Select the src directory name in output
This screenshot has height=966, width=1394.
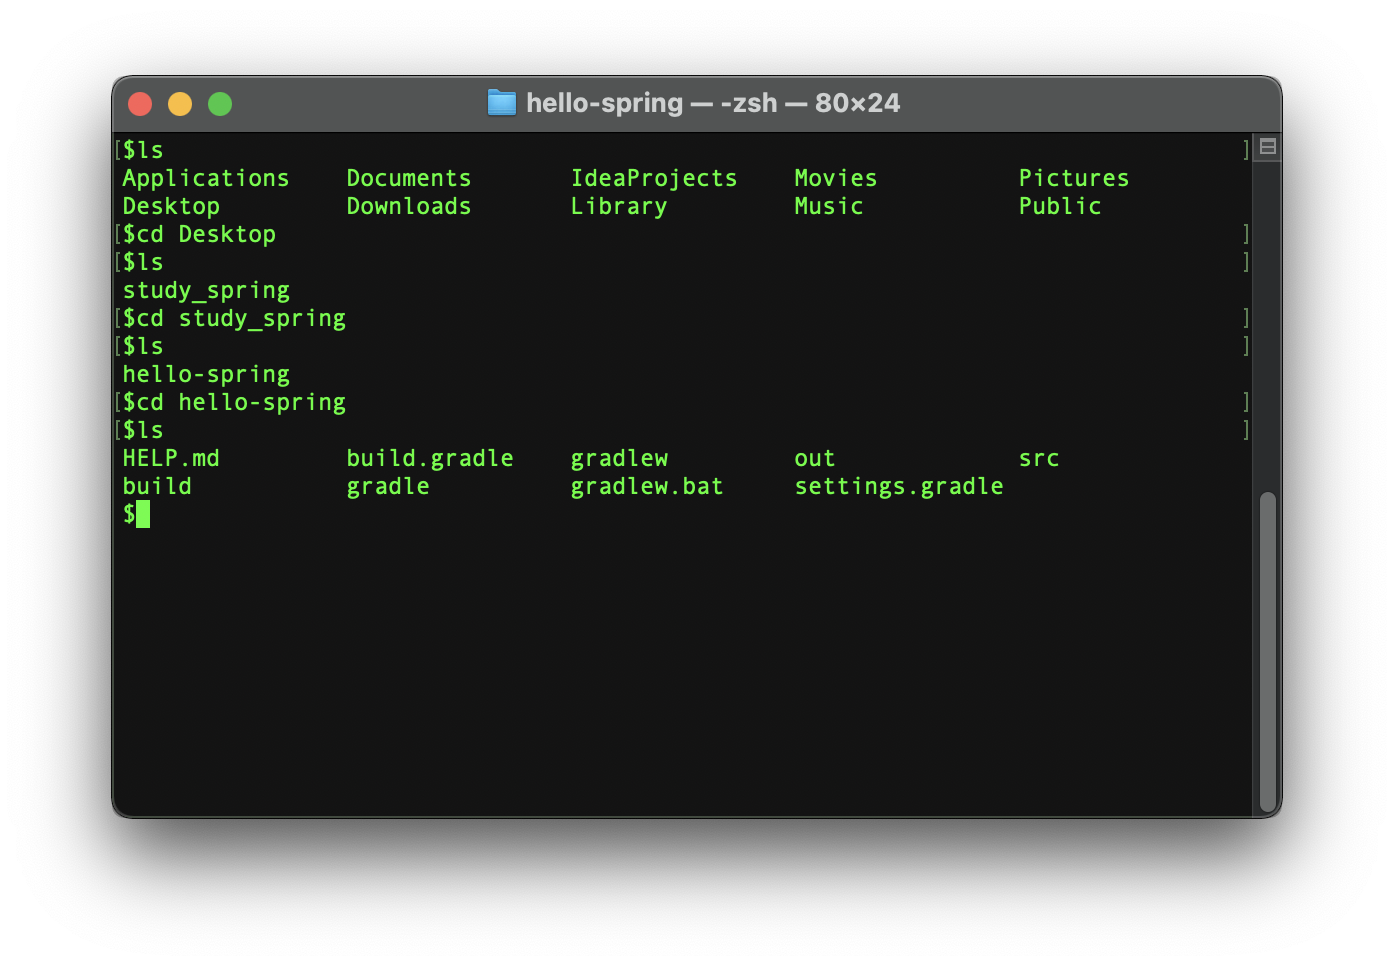1039,457
